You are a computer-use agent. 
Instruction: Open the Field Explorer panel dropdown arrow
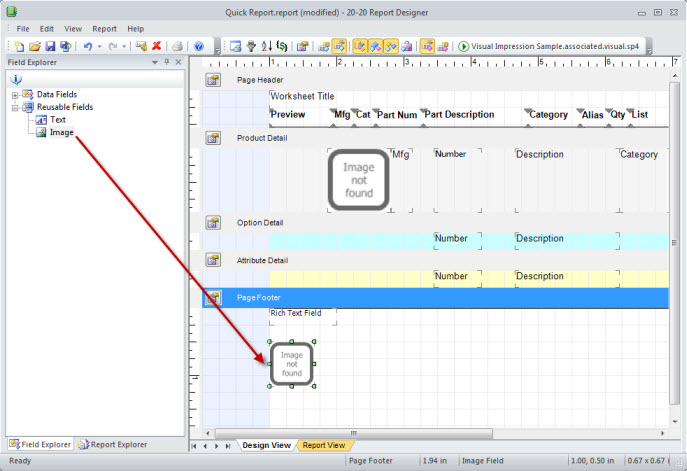click(x=154, y=62)
